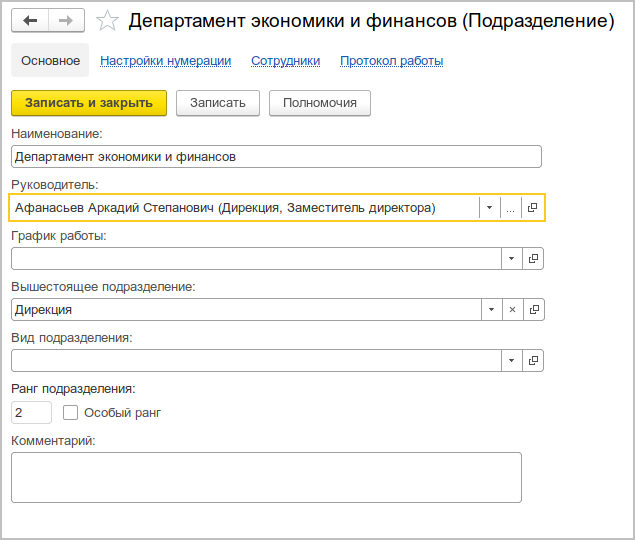Add this form to favorites star
Screen dimensions: 635x540
coord(108,21)
